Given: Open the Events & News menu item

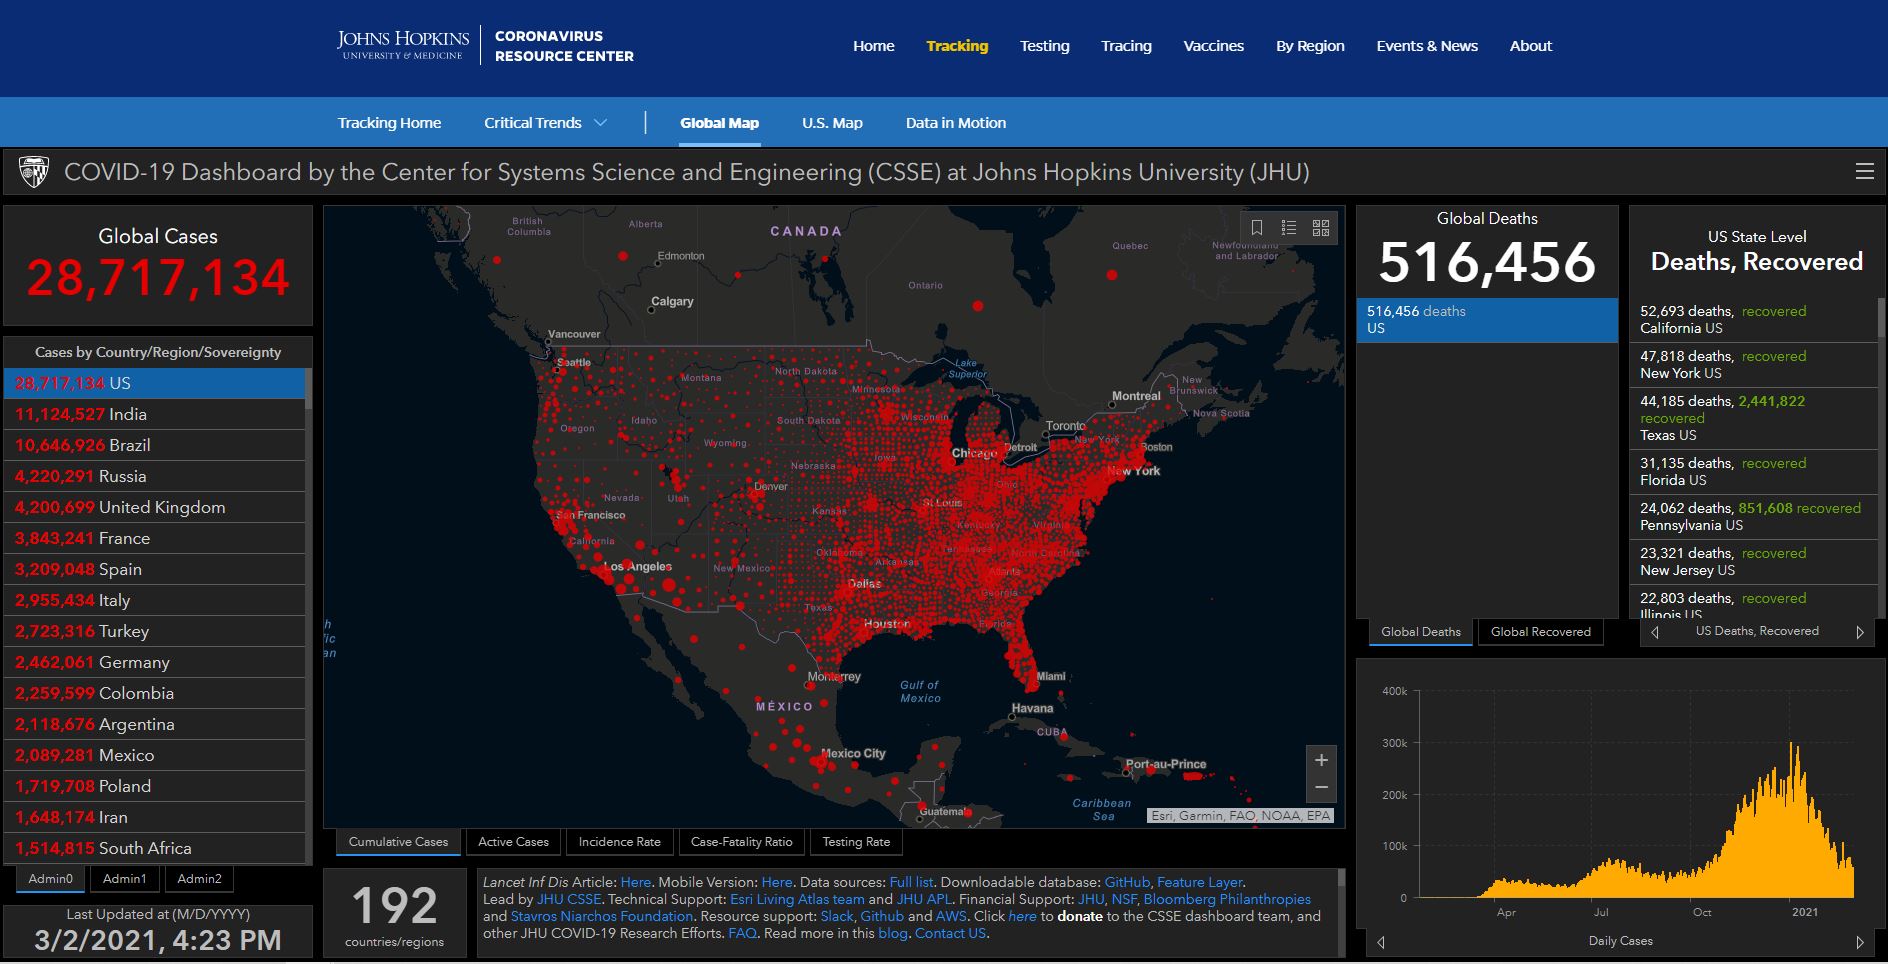Looking at the screenshot, I should tap(1427, 46).
